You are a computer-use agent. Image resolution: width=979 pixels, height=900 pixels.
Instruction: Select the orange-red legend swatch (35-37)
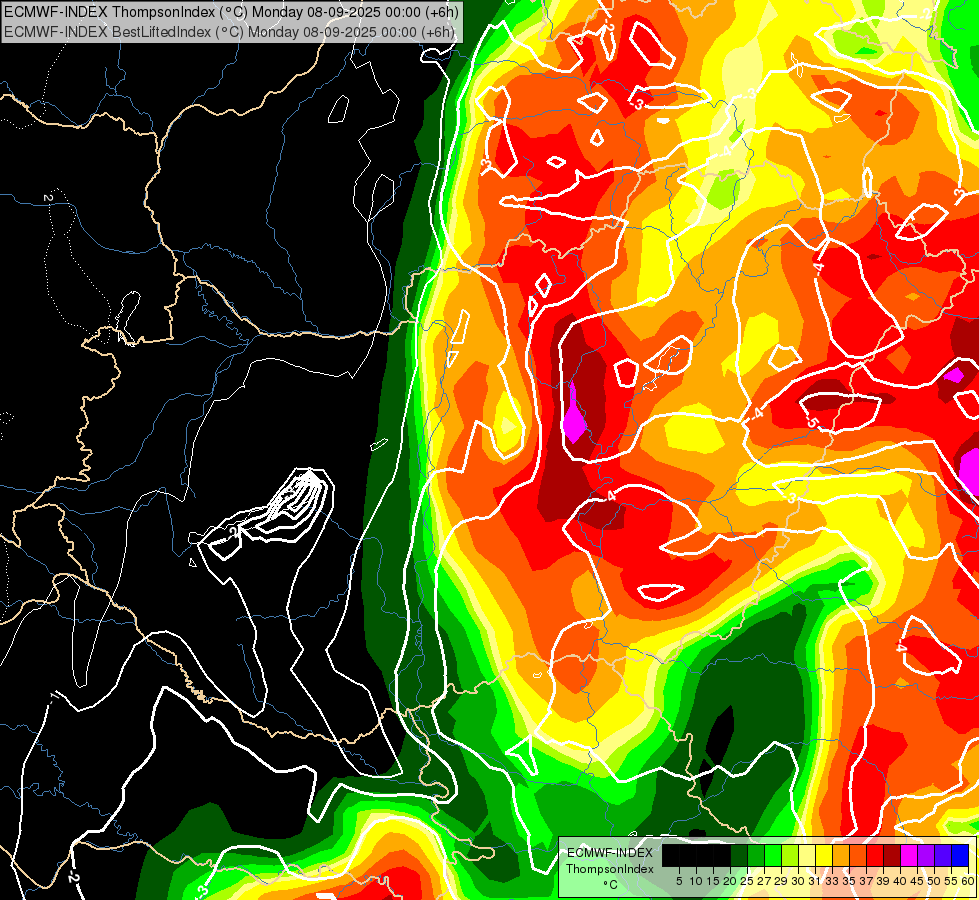click(858, 856)
